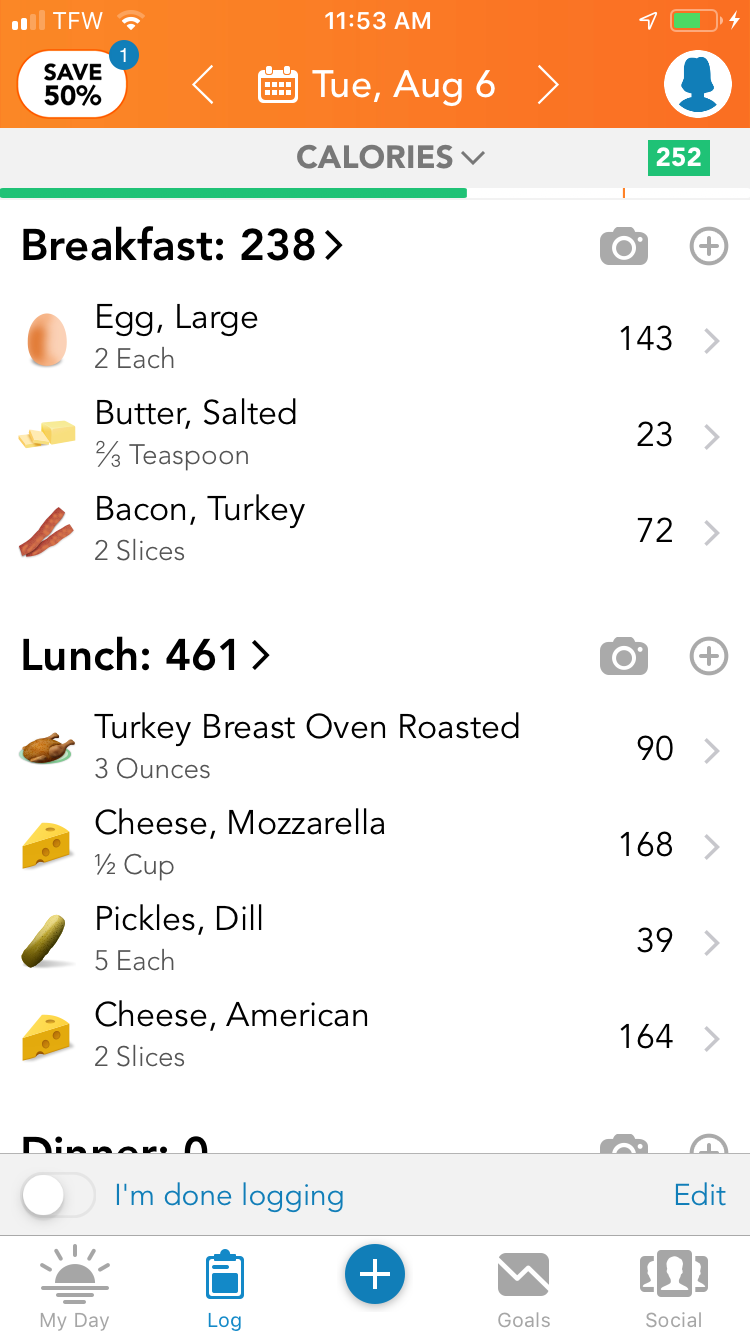This screenshot has height=1334, width=750.
Task: Open the Calories dropdown
Action: (x=390, y=157)
